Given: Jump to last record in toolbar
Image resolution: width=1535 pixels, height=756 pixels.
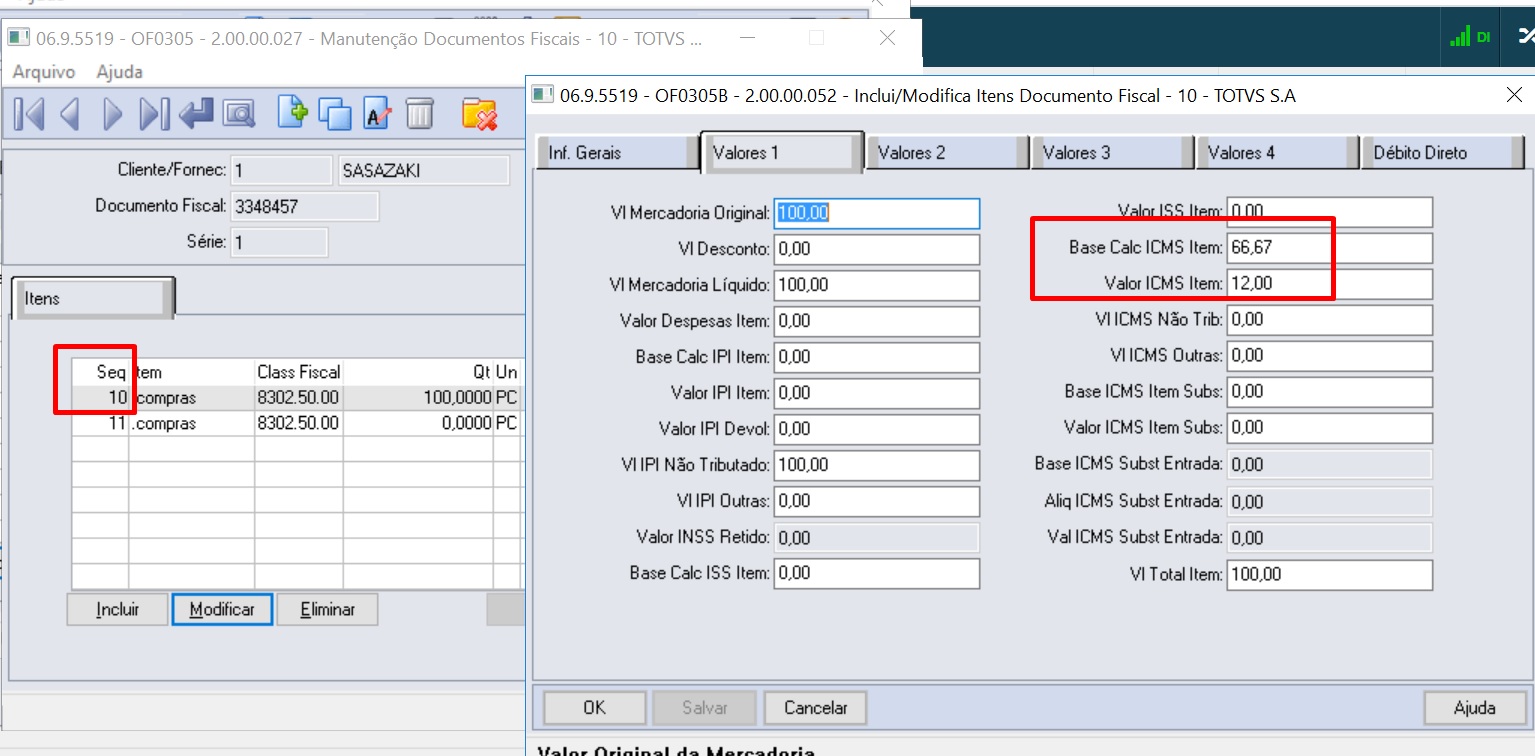Looking at the screenshot, I should (x=154, y=114).
